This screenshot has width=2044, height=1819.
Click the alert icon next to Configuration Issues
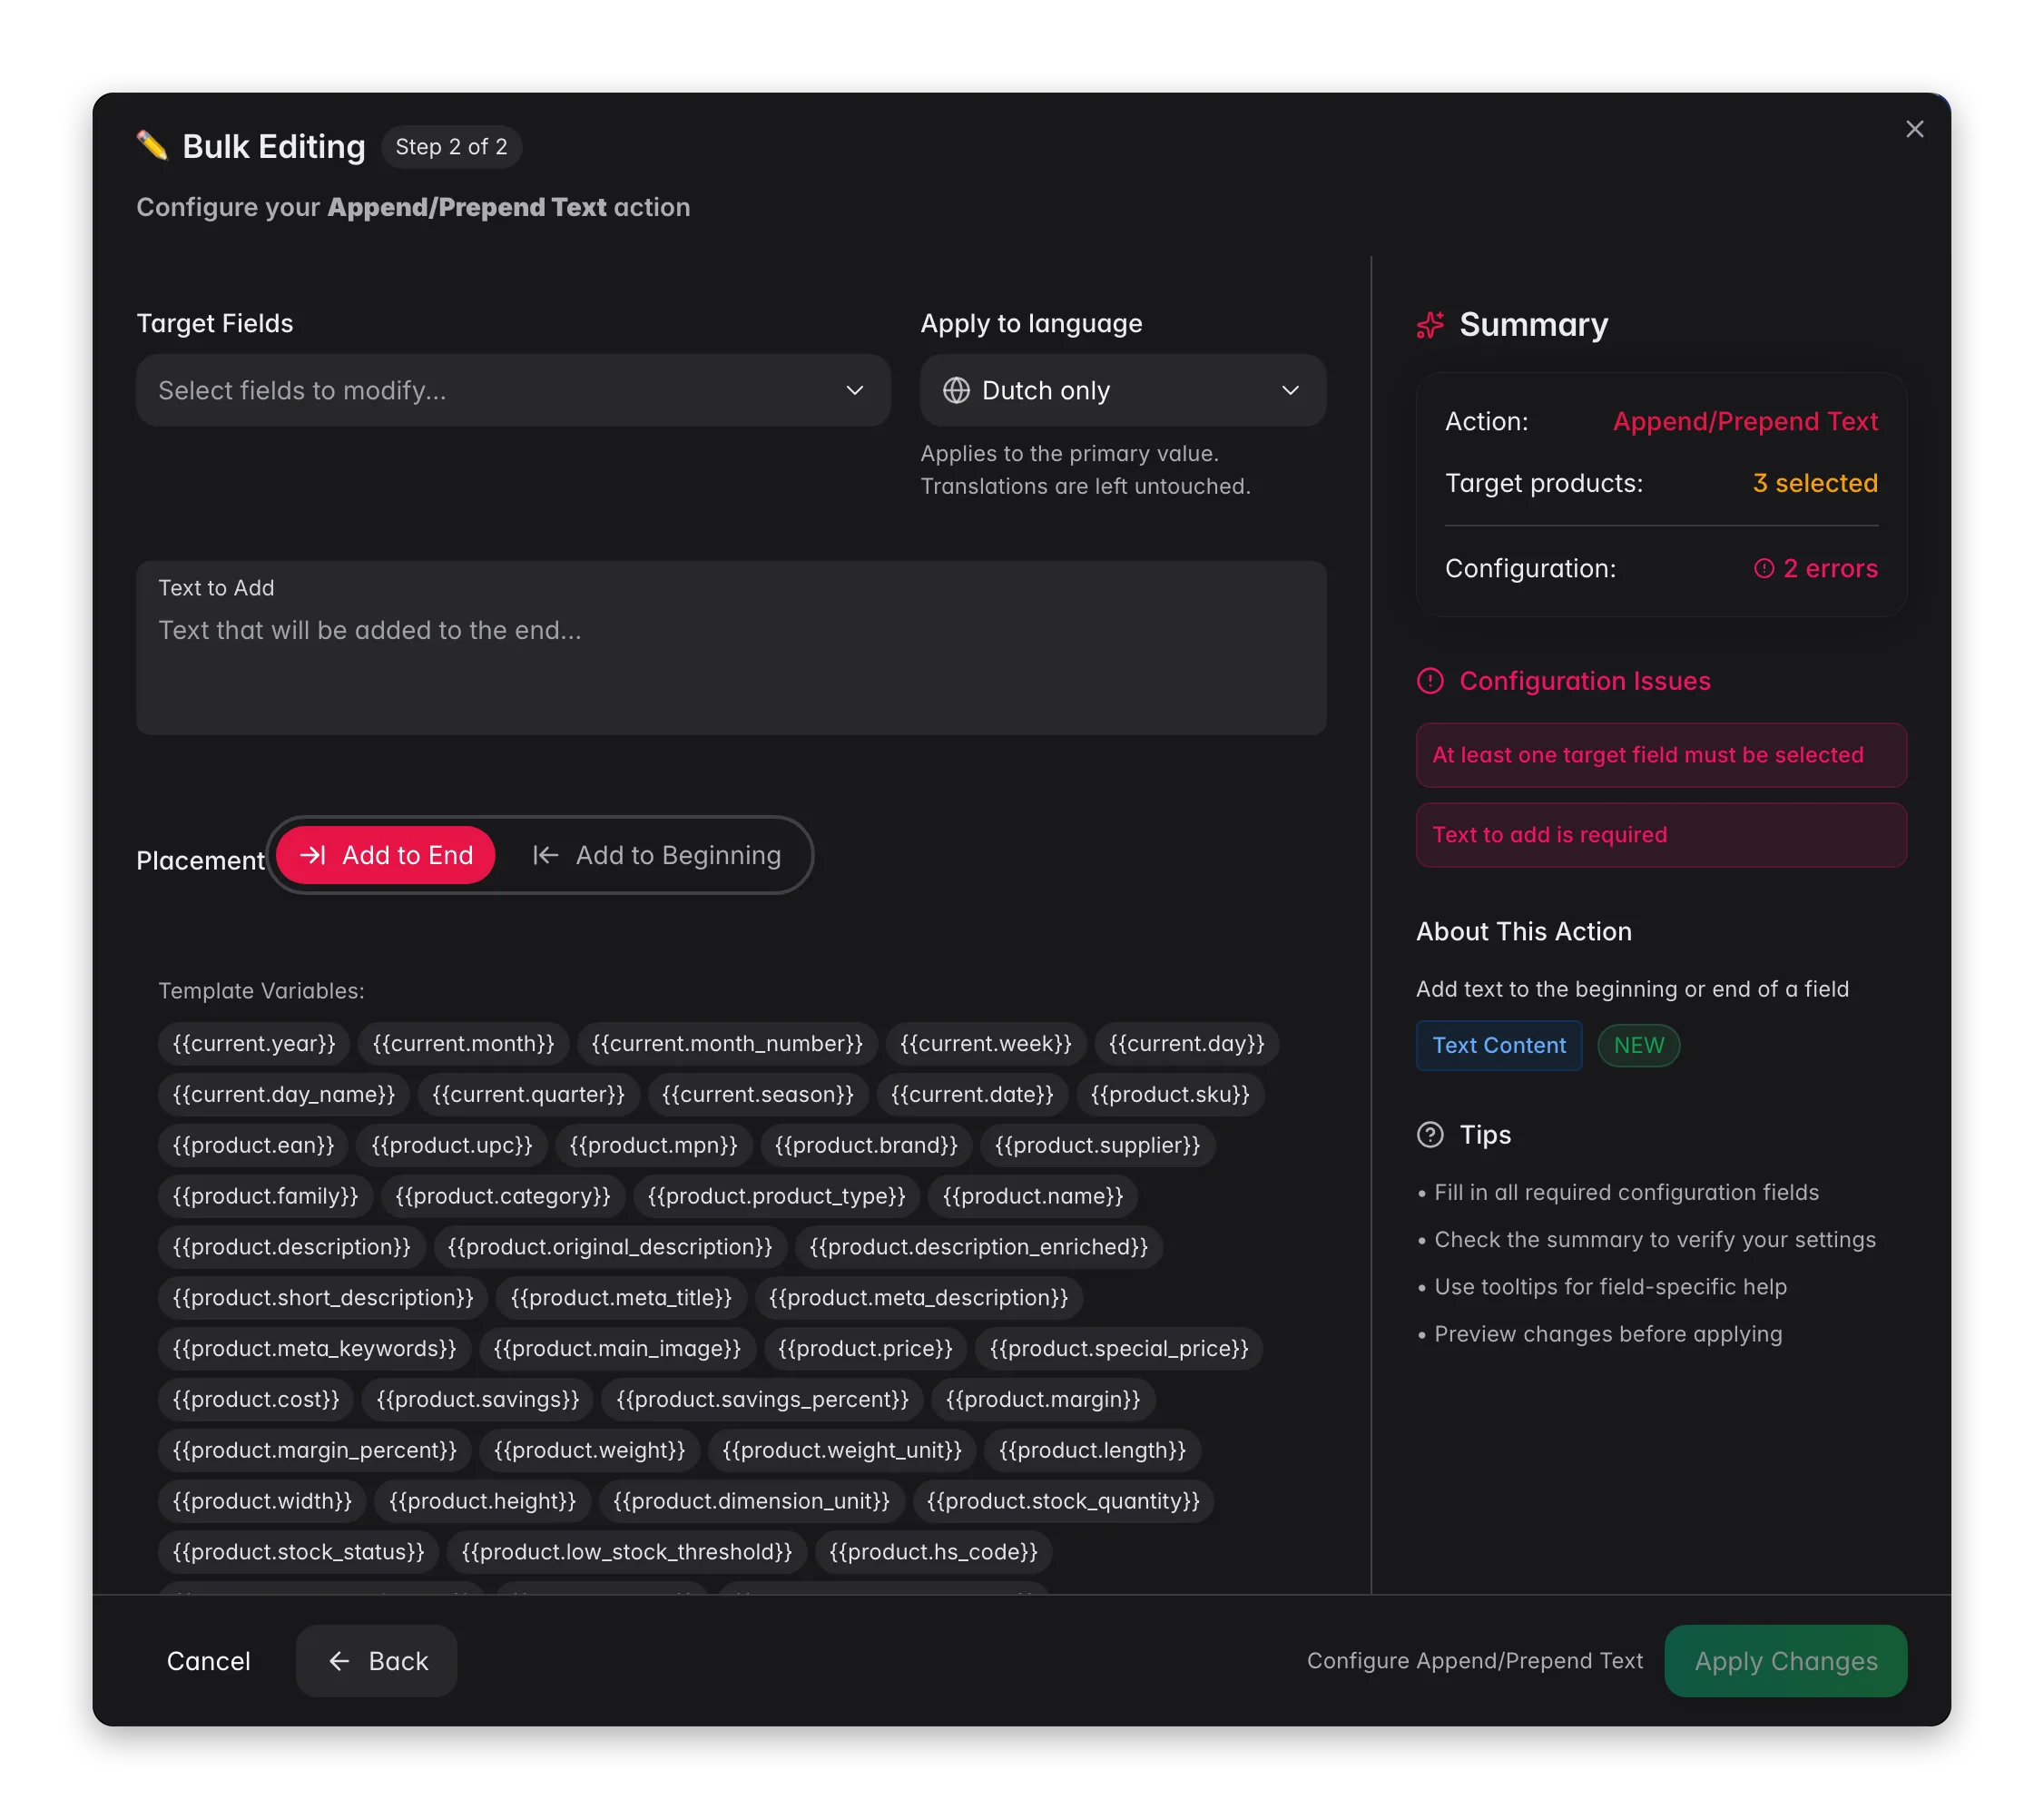(1430, 681)
